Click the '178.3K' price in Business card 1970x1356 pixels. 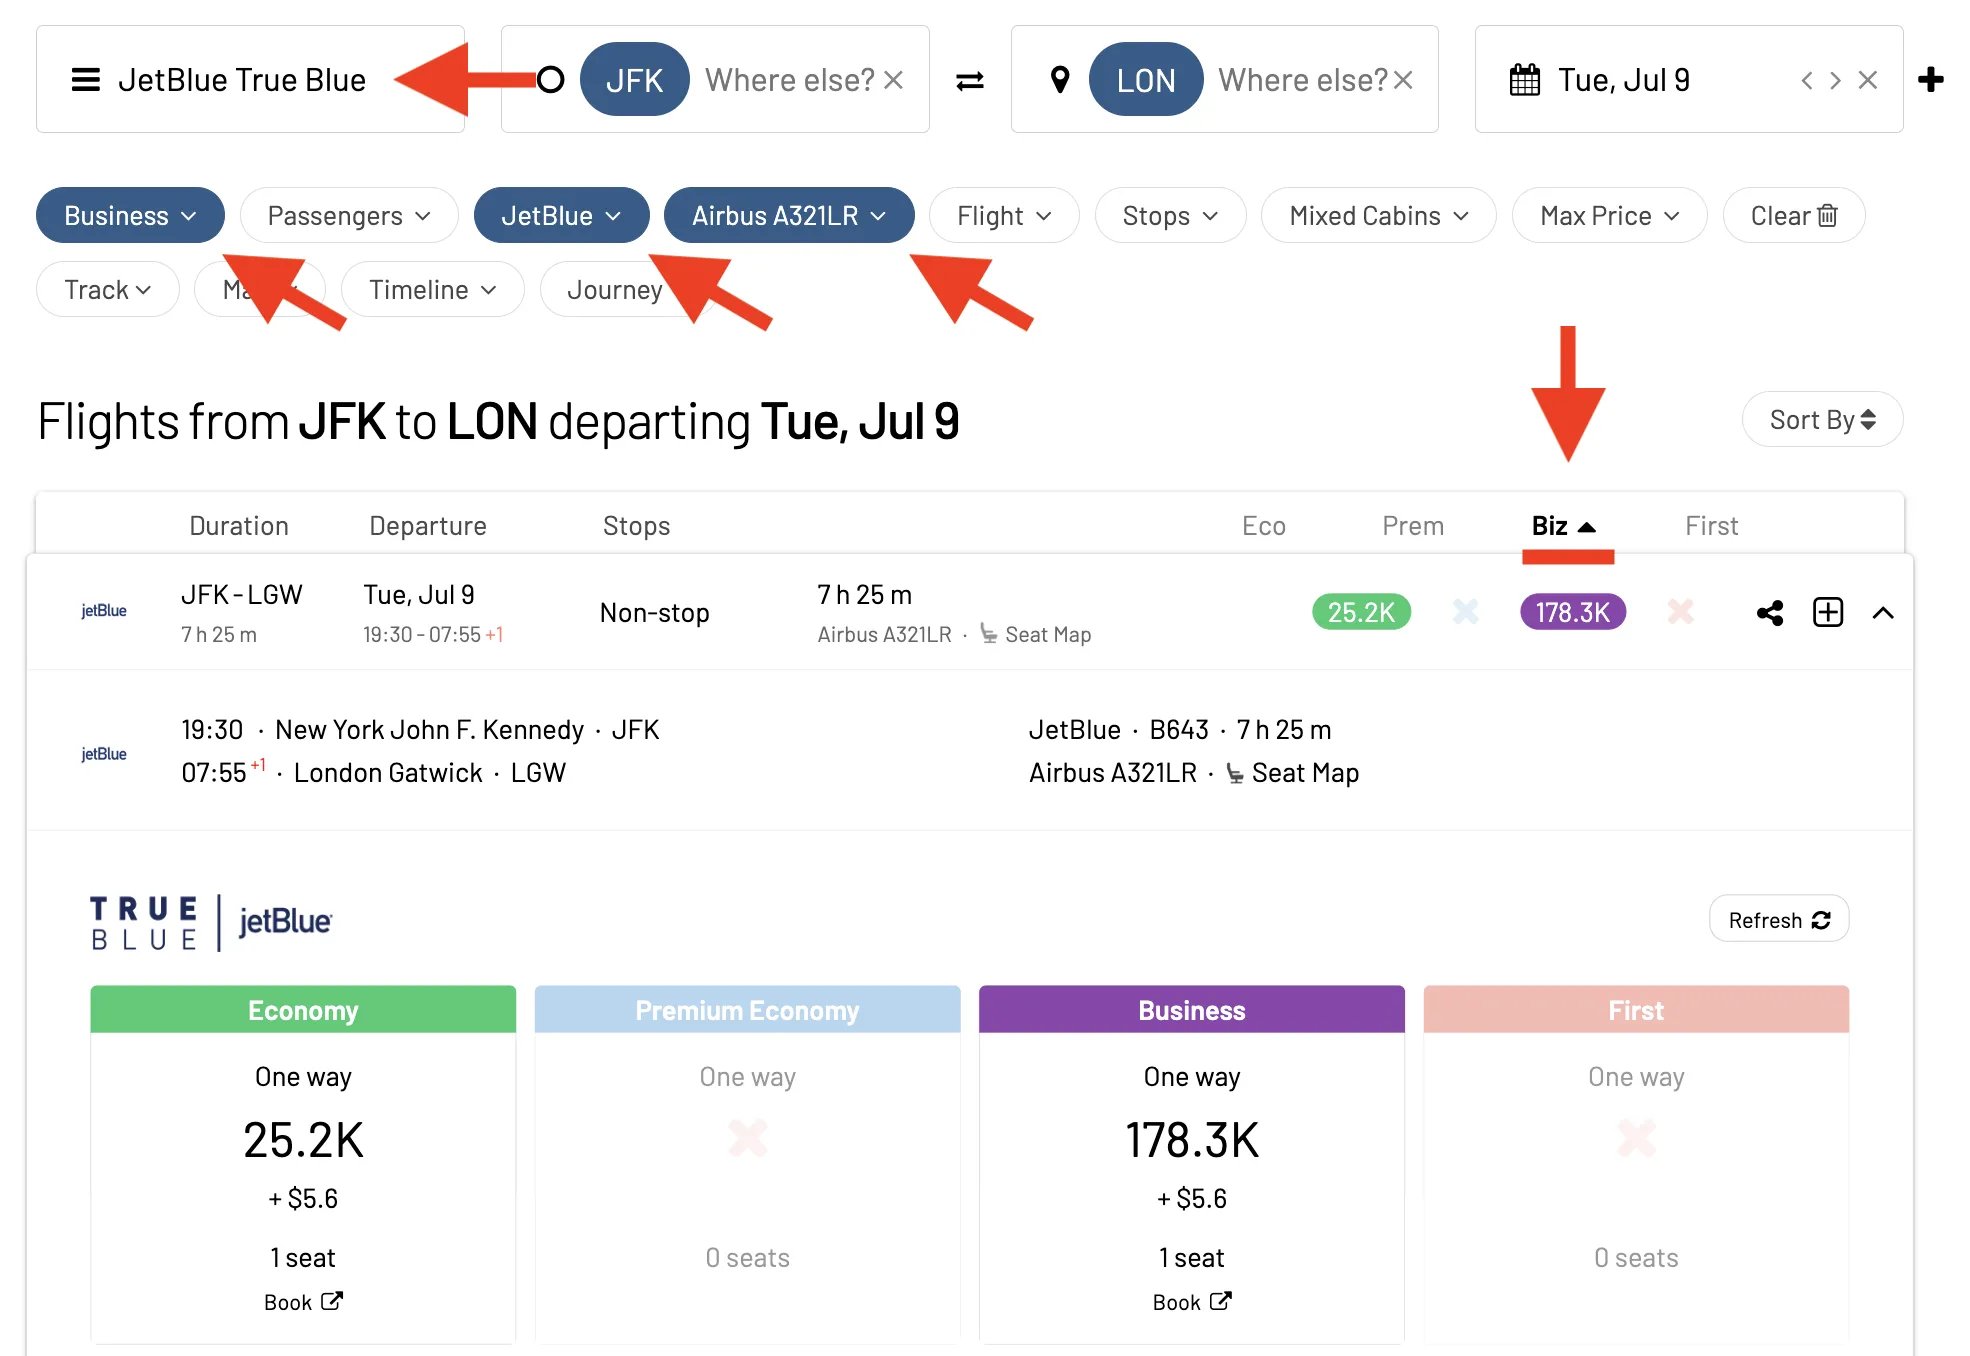coord(1192,1140)
